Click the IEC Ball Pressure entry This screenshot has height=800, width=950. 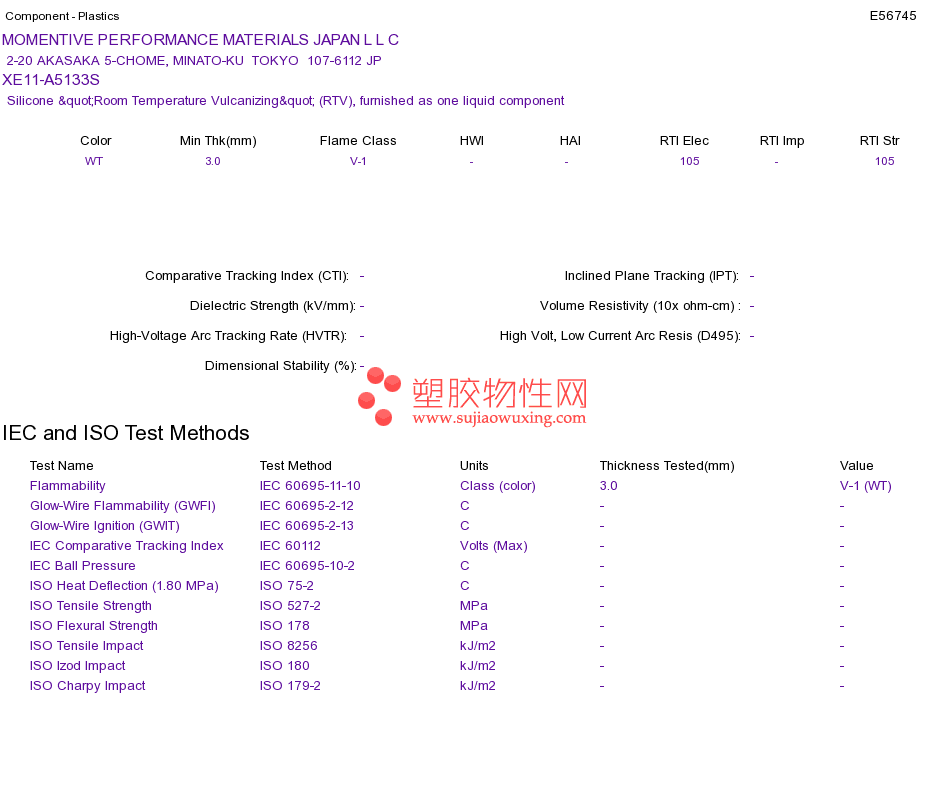[x=82, y=566]
